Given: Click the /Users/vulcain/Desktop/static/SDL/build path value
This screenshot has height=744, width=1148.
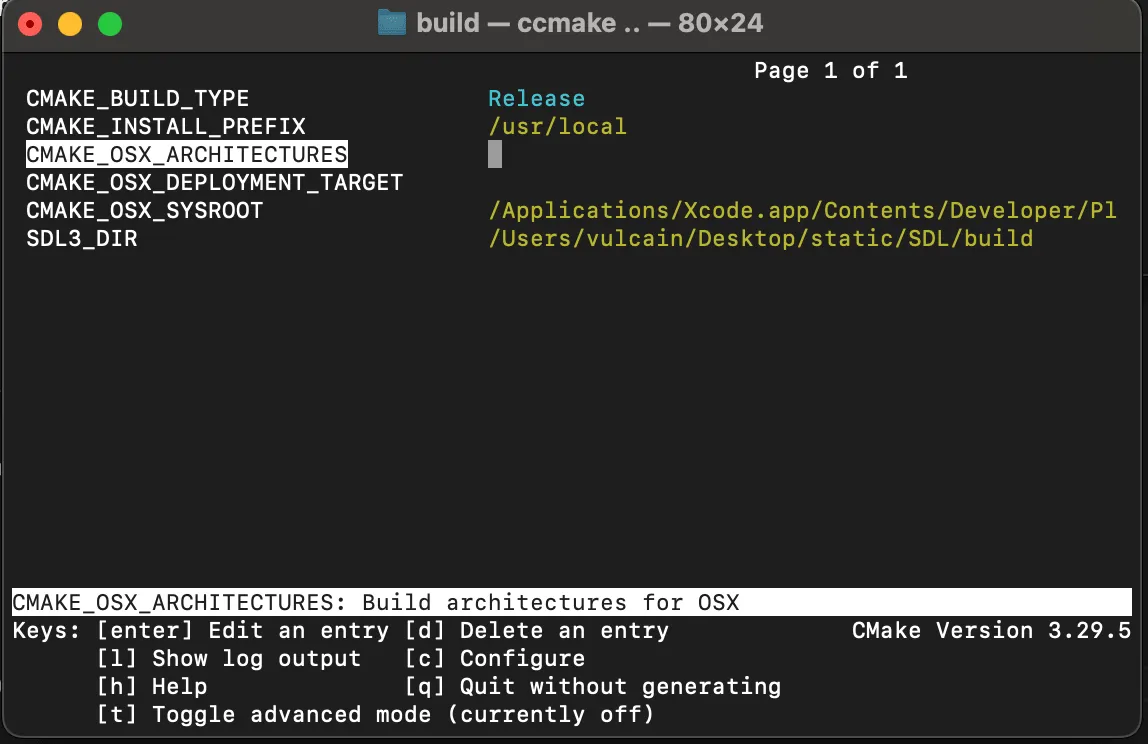Looking at the screenshot, I should (761, 238).
